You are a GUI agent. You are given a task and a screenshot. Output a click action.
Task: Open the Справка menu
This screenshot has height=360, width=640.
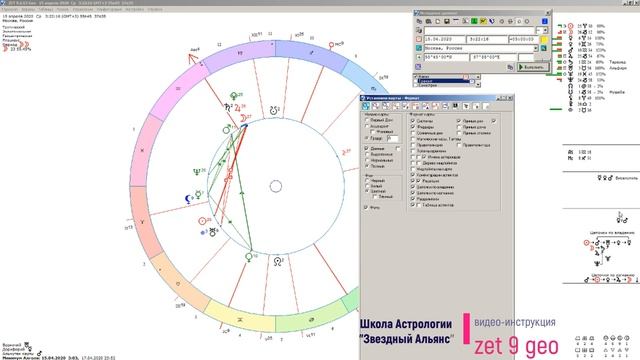[155, 9]
